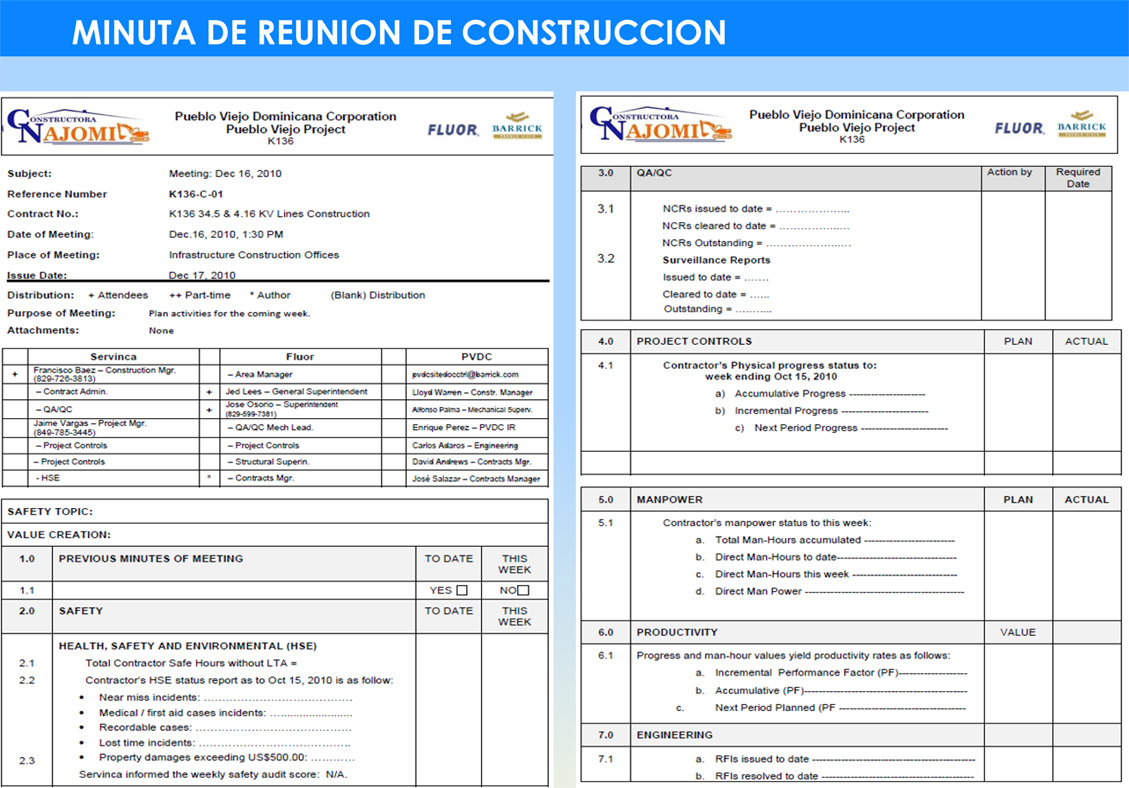Click 'HEALTH, SAFETY AND ENVIRONMENTAL (HSE)' heading
The height and width of the screenshot is (788, 1129).
click(x=188, y=646)
